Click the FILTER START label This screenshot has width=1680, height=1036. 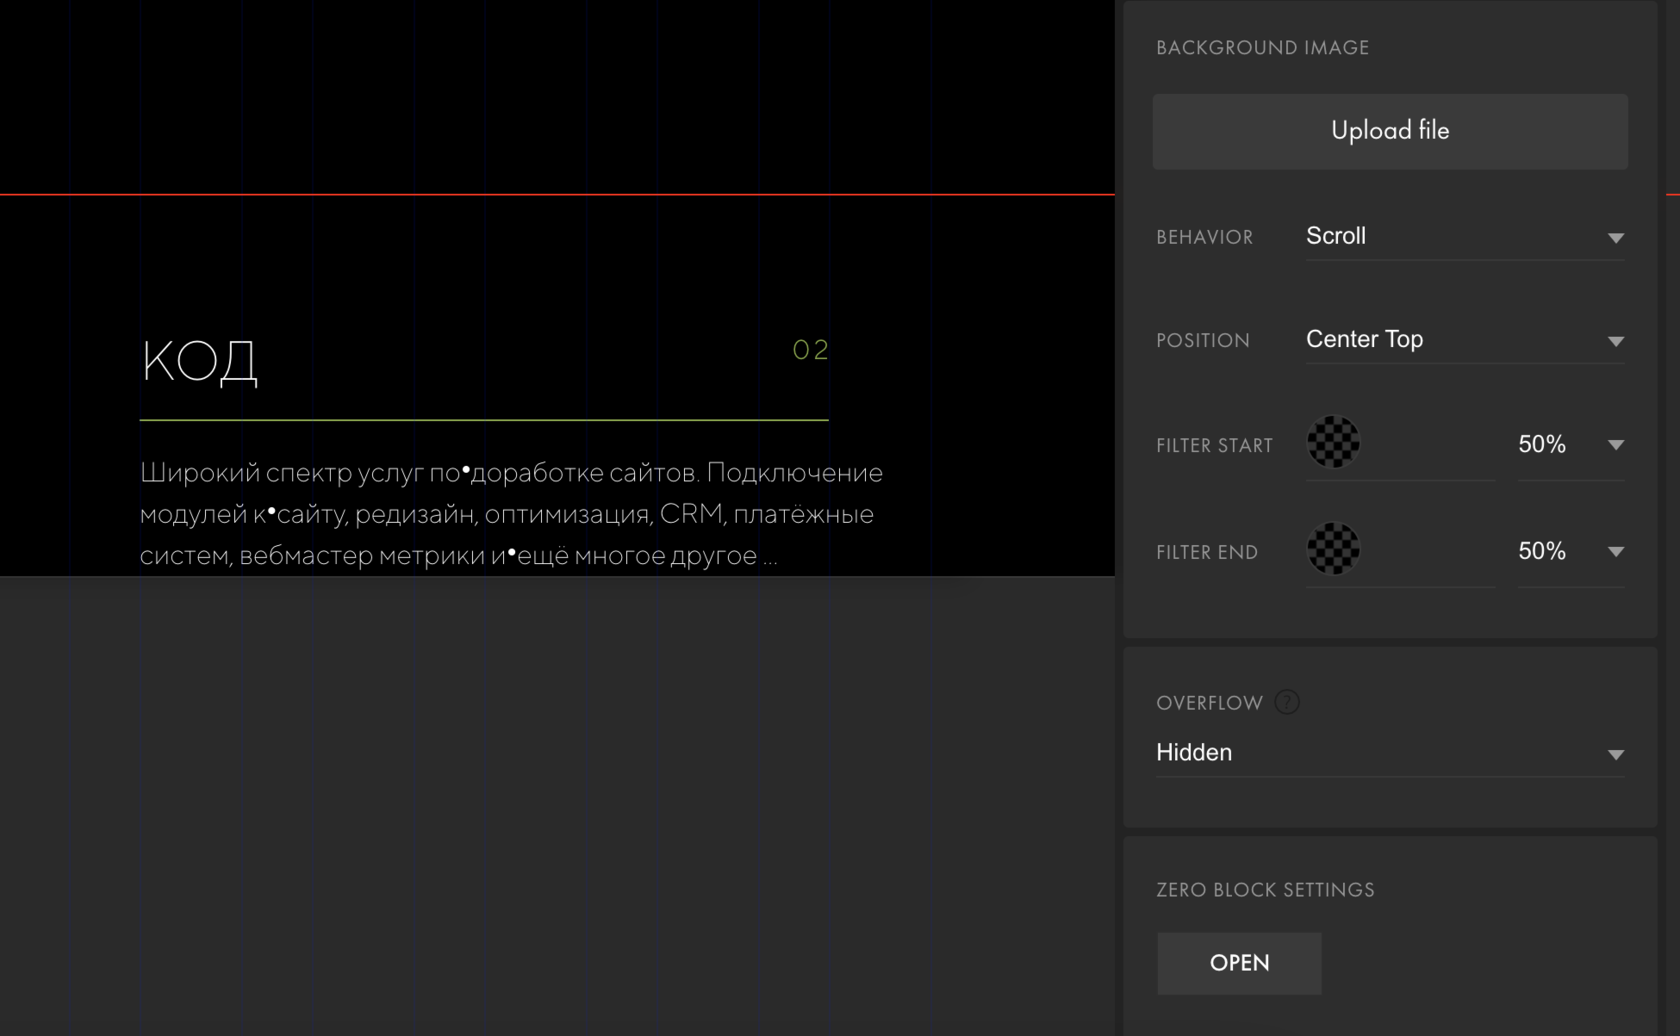click(1214, 446)
